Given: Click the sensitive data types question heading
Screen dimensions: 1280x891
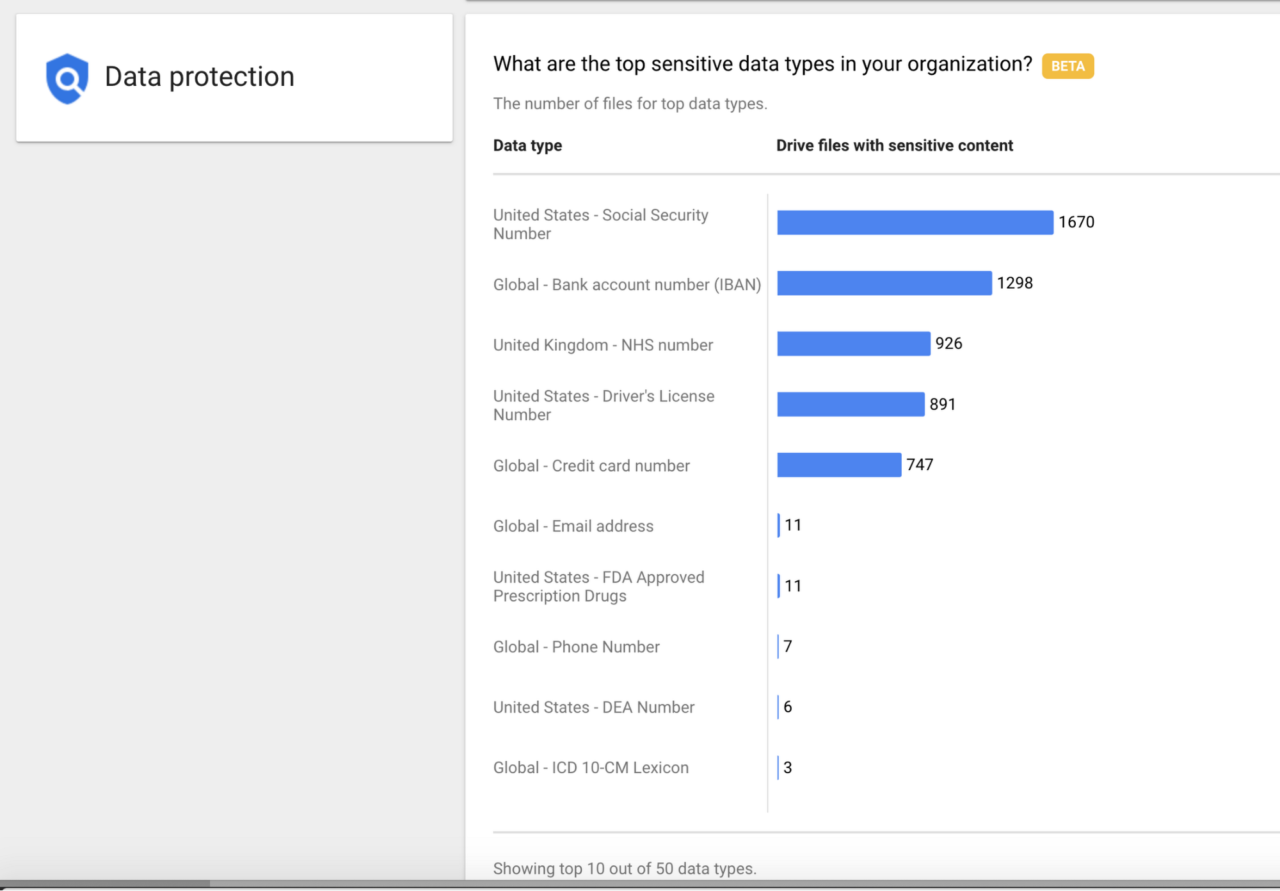Looking at the screenshot, I should coord(762,65).
